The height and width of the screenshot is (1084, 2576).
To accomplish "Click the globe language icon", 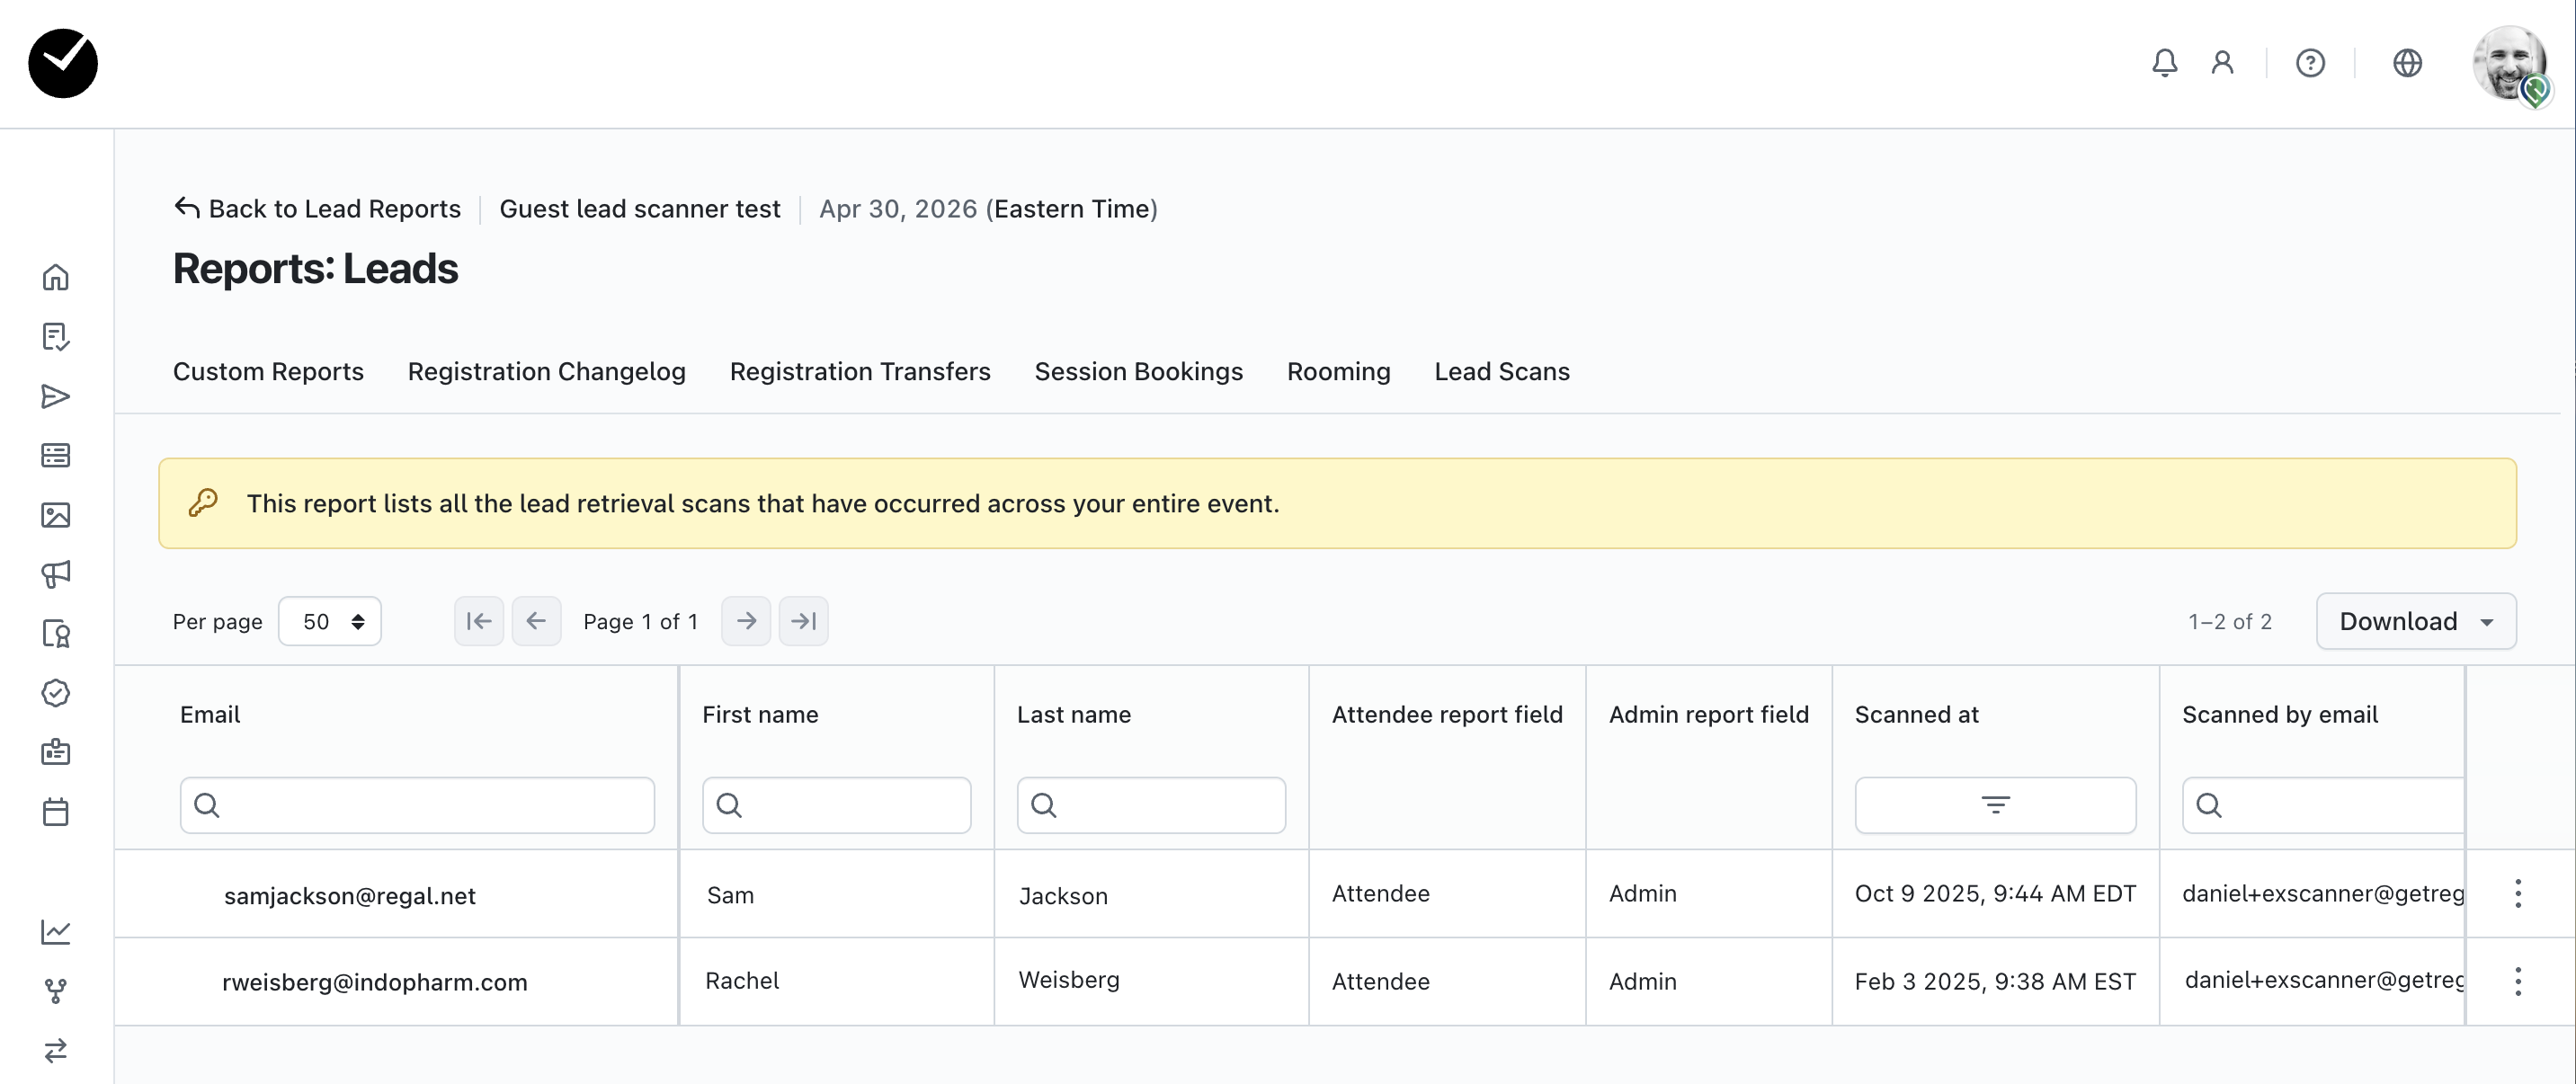I will click(x=2407, y=63).
